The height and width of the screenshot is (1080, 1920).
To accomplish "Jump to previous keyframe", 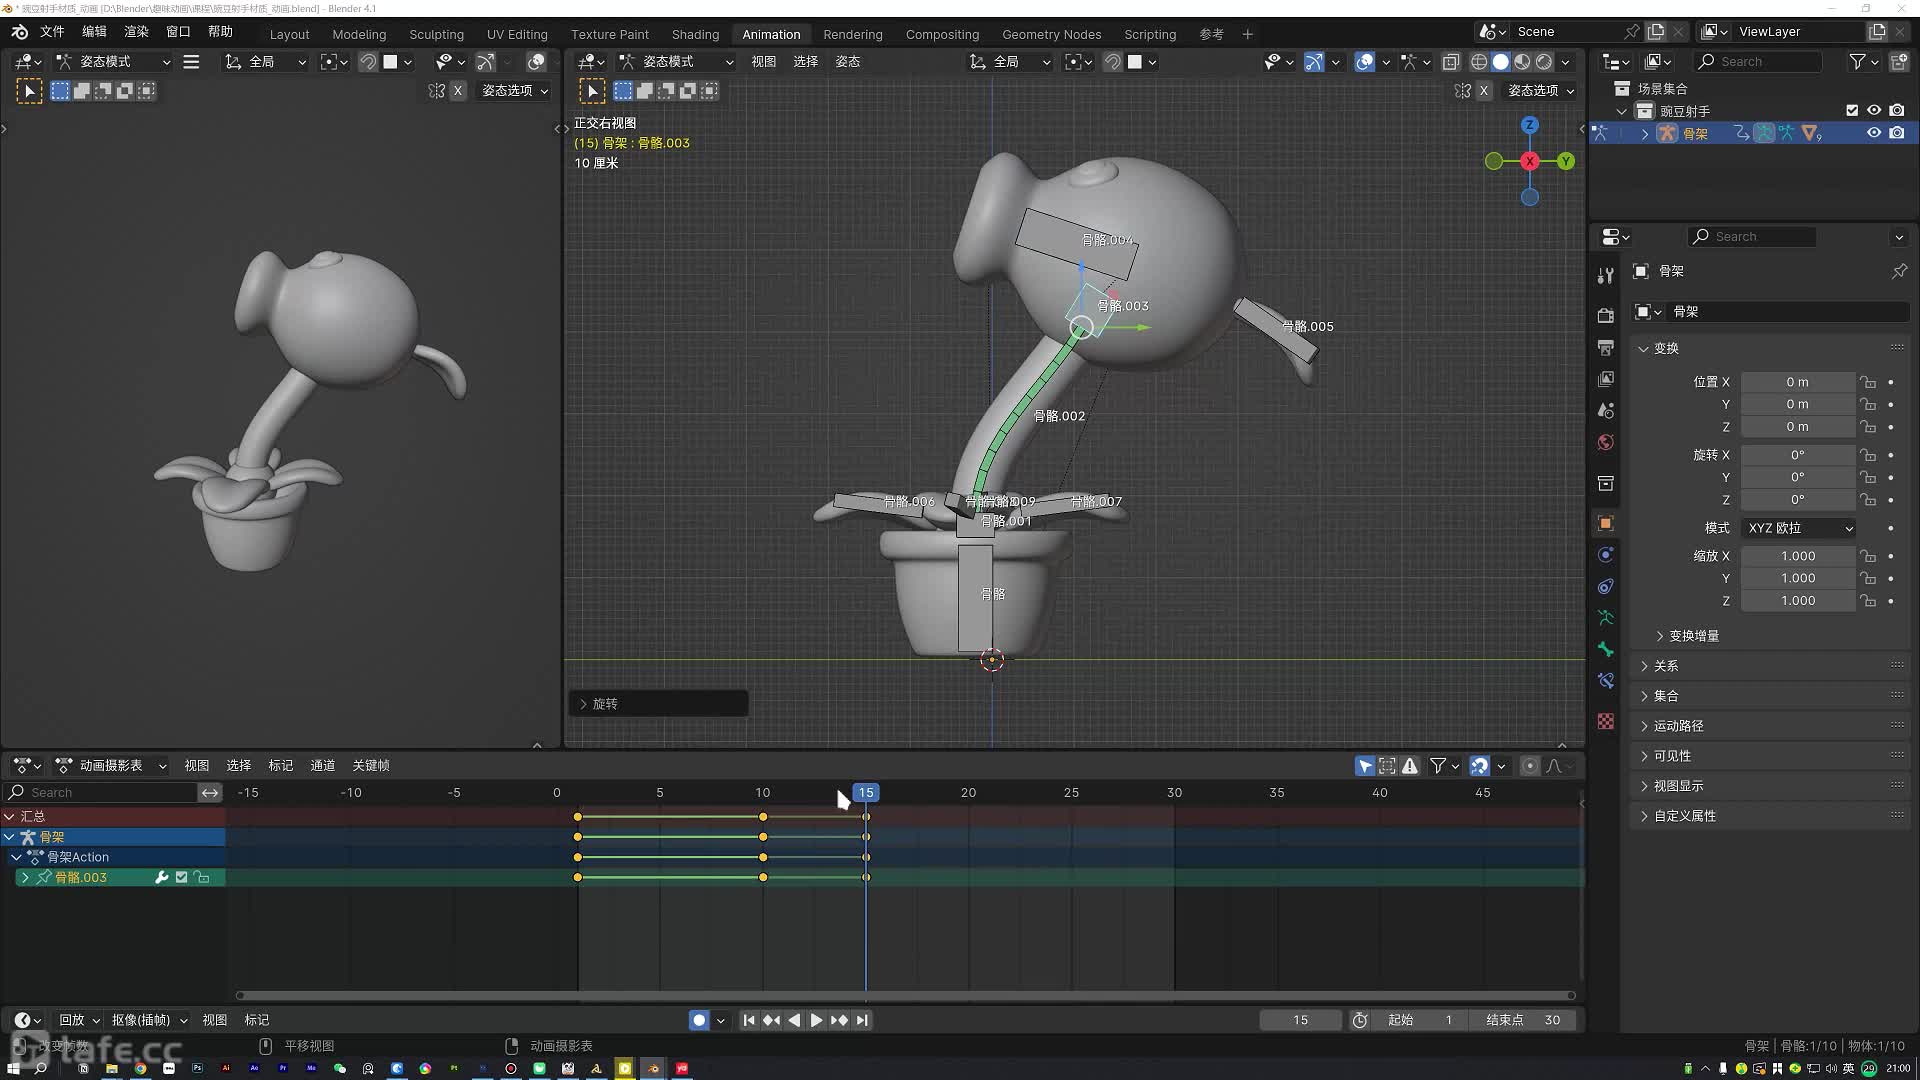I will click(771, 1020).
